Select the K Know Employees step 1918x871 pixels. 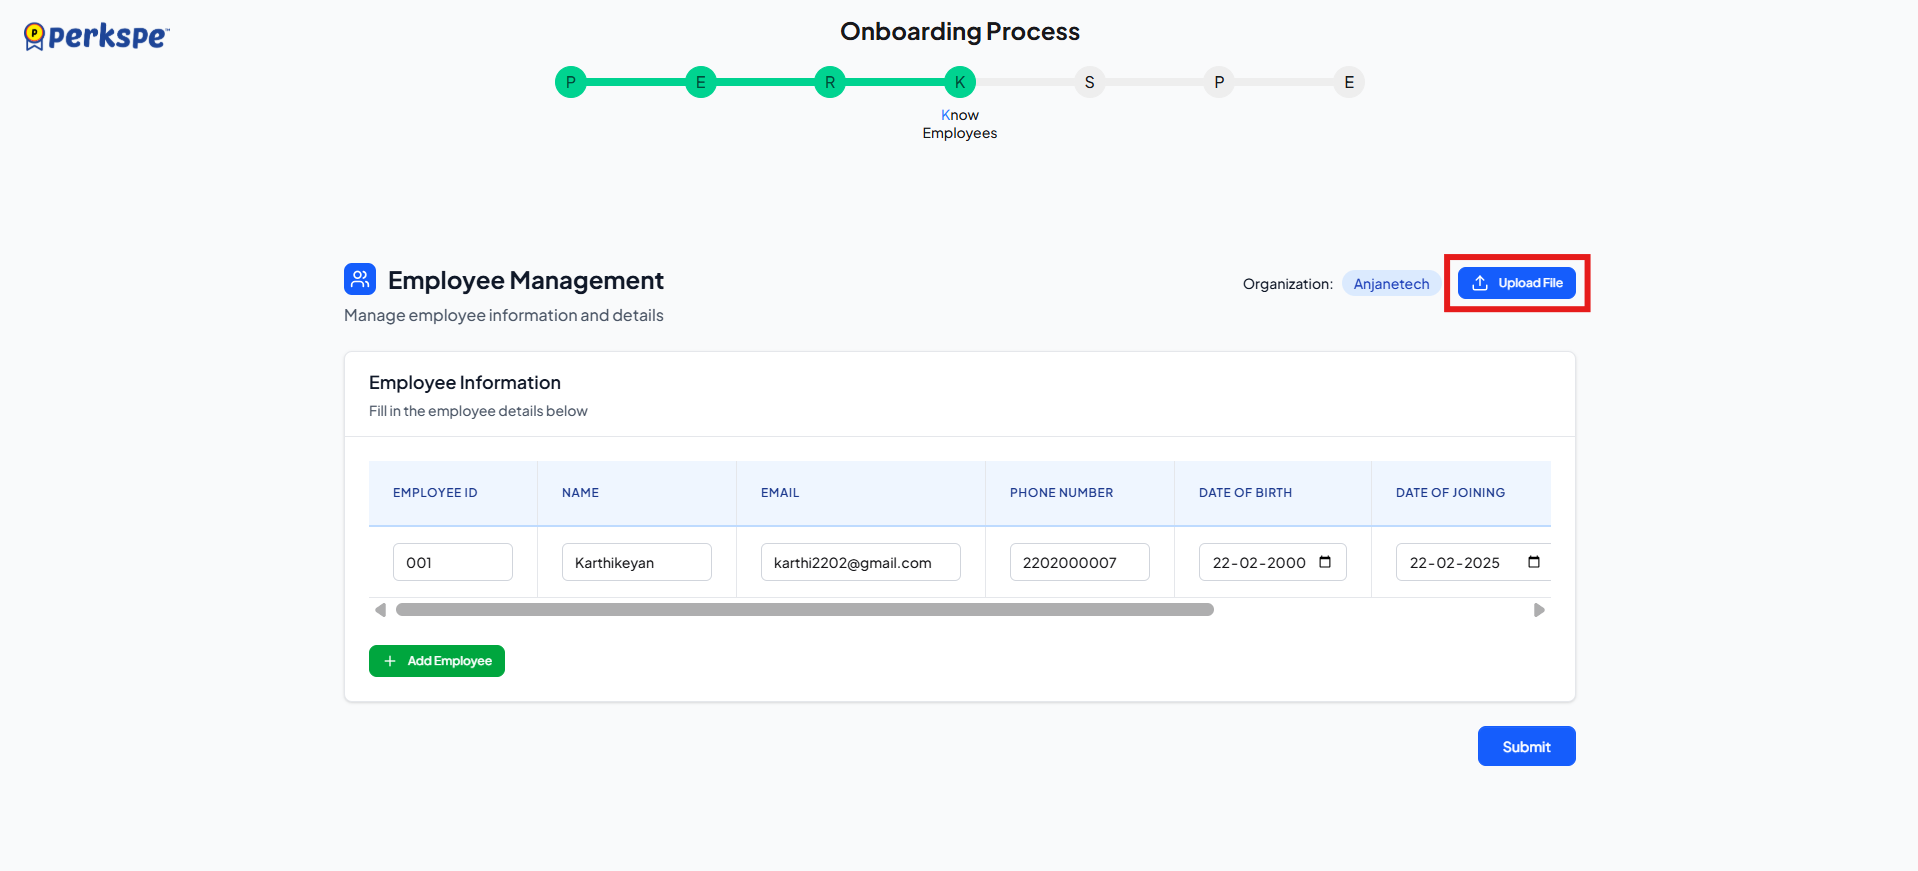click(959, 82)
